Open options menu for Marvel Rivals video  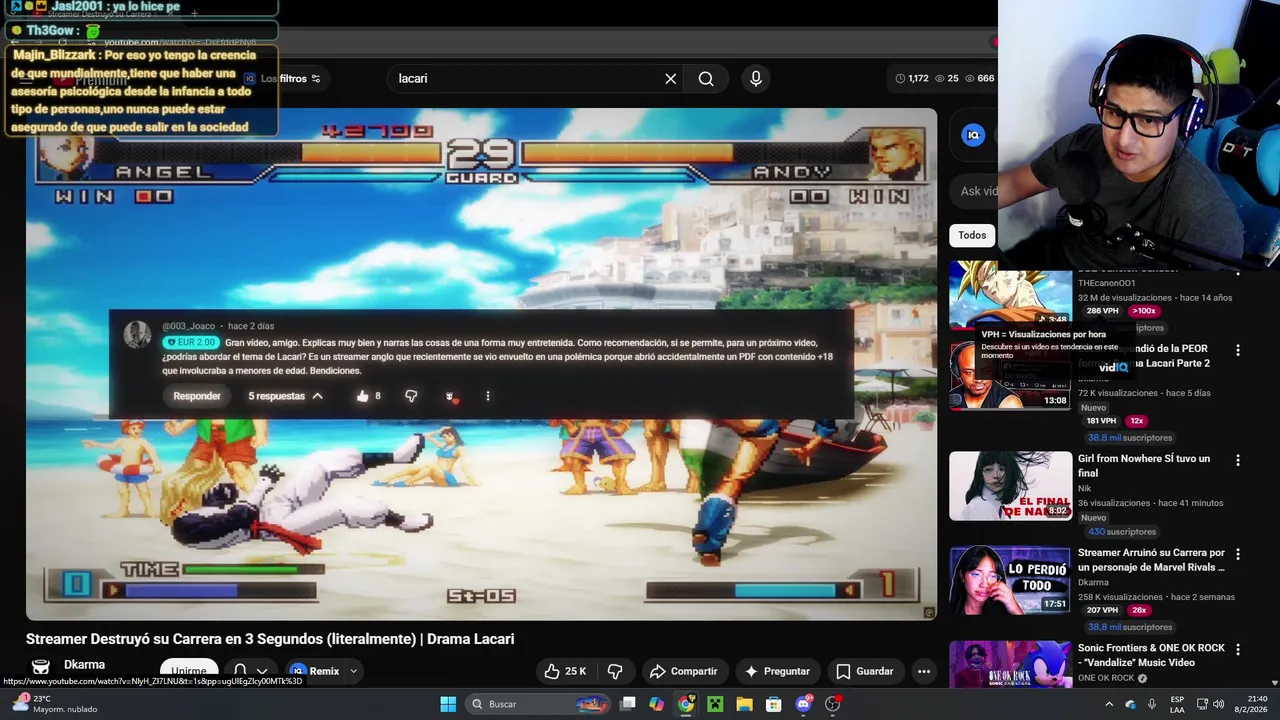pos(1238,554)
